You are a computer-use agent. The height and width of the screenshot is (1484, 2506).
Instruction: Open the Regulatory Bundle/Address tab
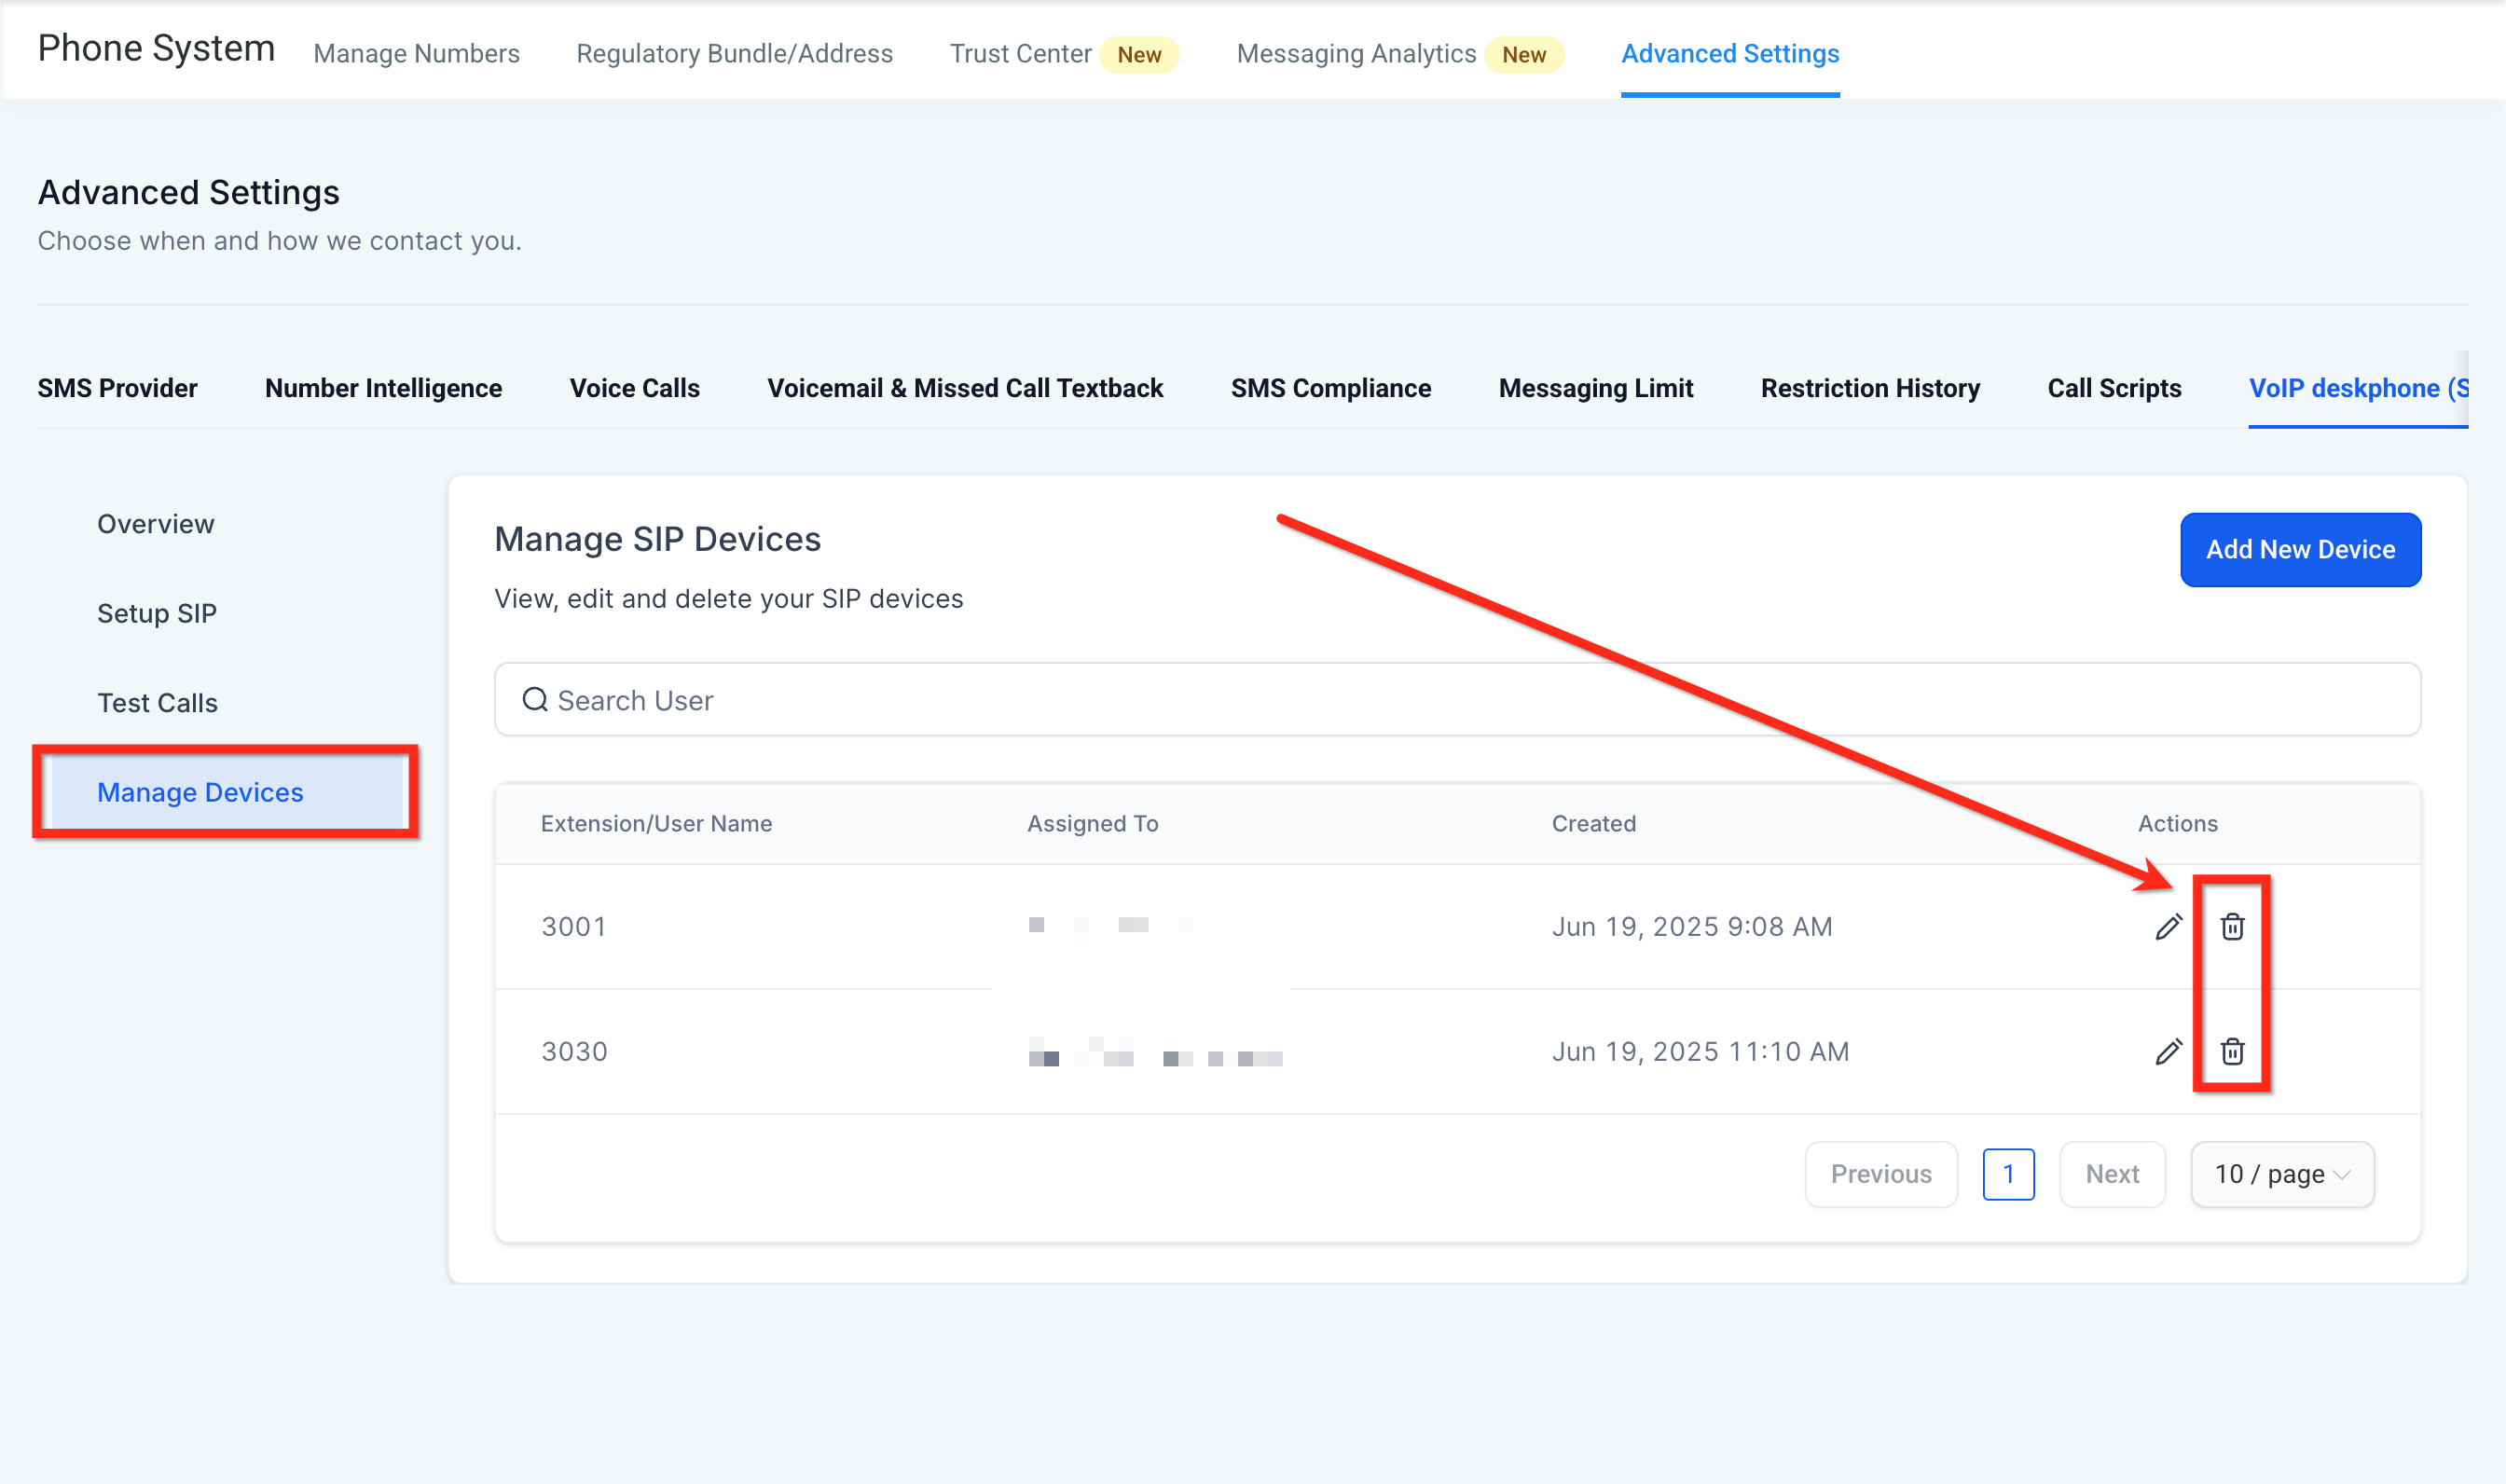pos(734,54)
